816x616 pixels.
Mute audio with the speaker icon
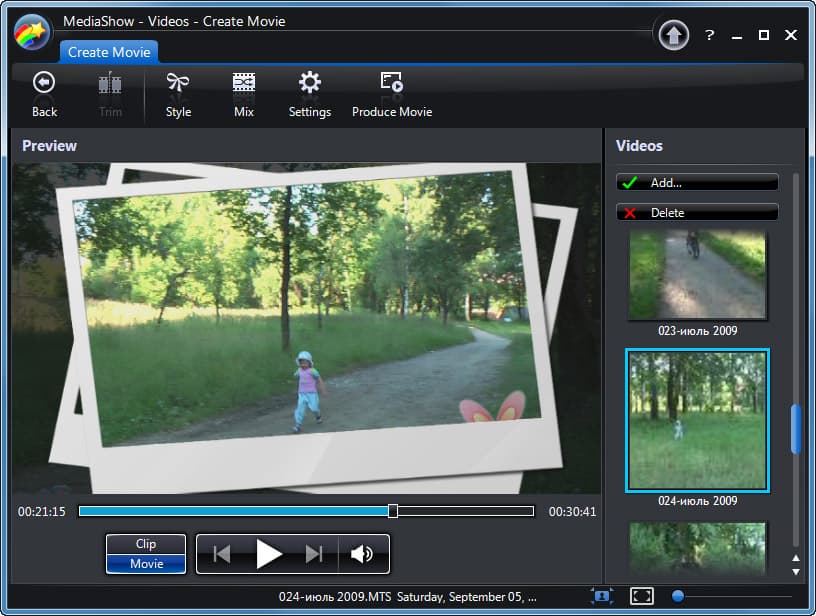tap(362, 554)
